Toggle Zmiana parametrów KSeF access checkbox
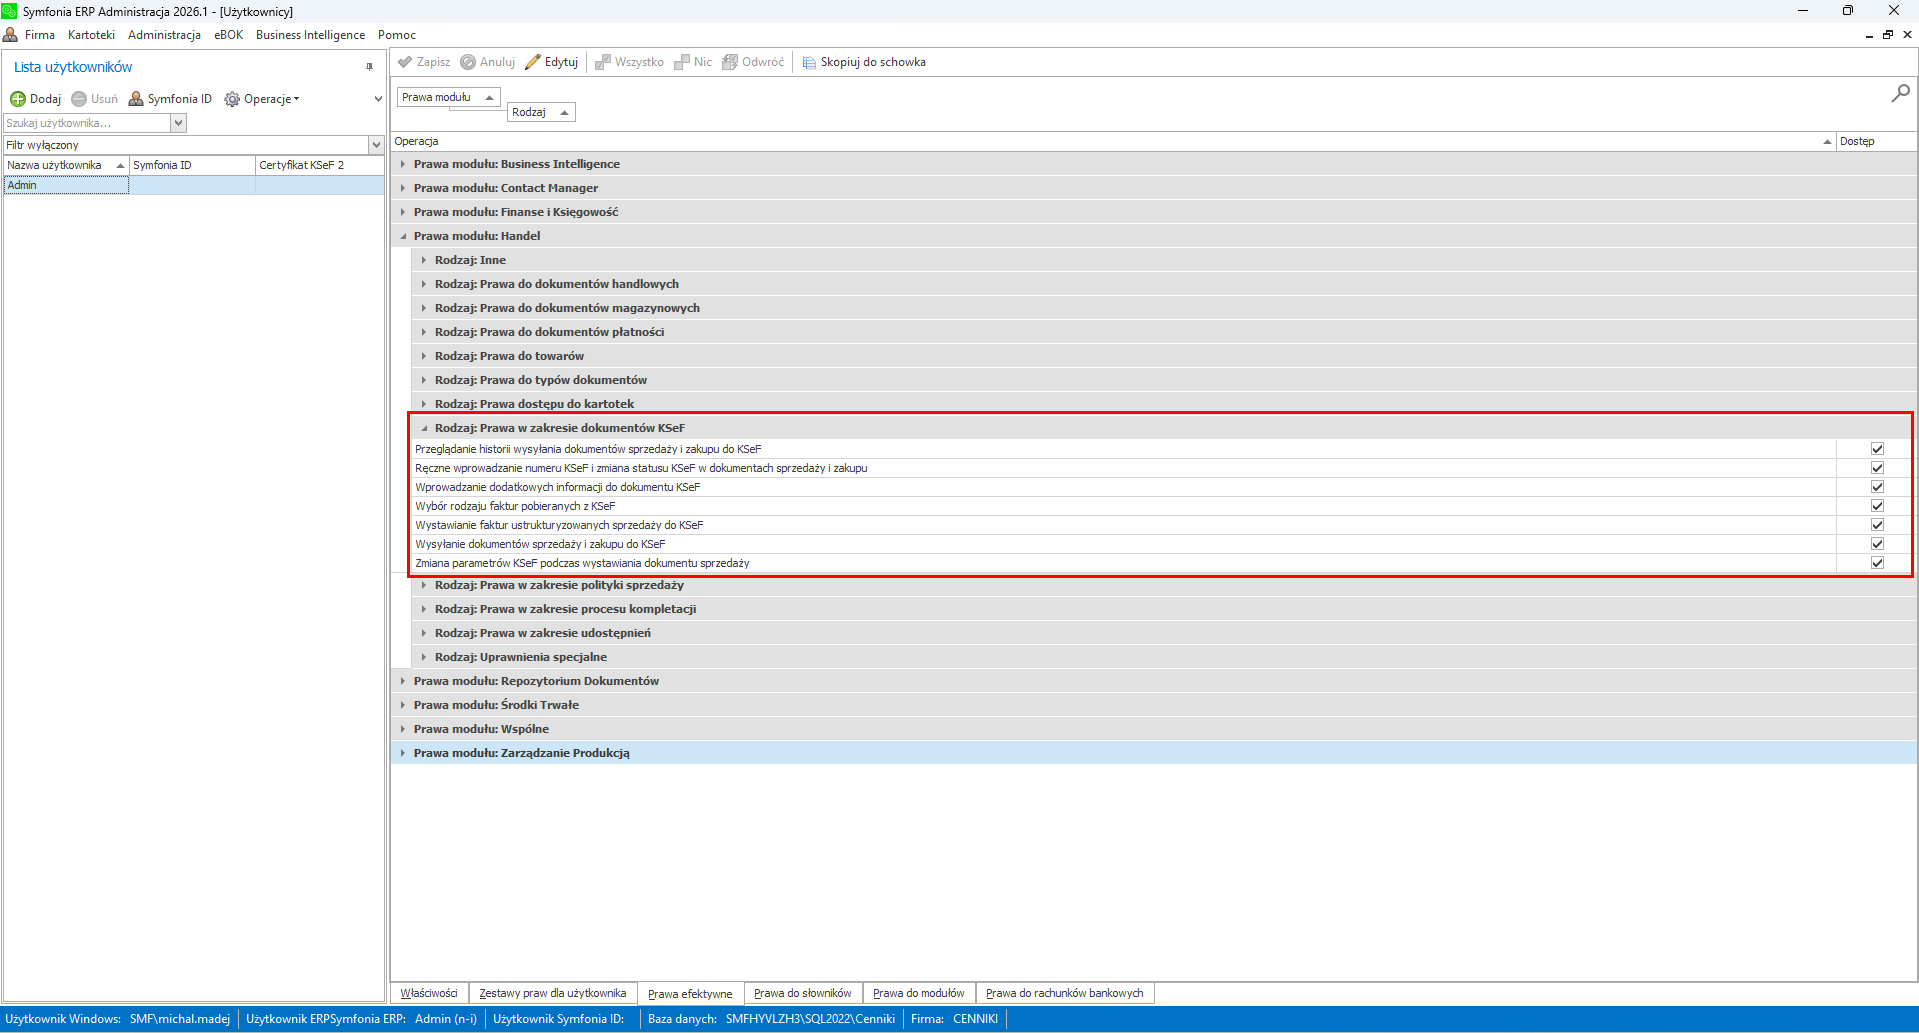1919x1033 pixels. (x=1877, y=563)
